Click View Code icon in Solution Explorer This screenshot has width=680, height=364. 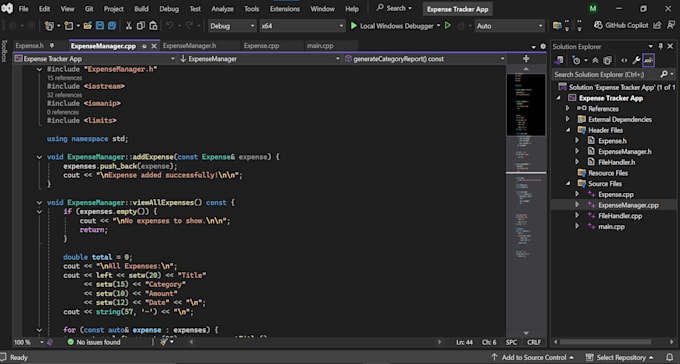click(x=624, y=60)
